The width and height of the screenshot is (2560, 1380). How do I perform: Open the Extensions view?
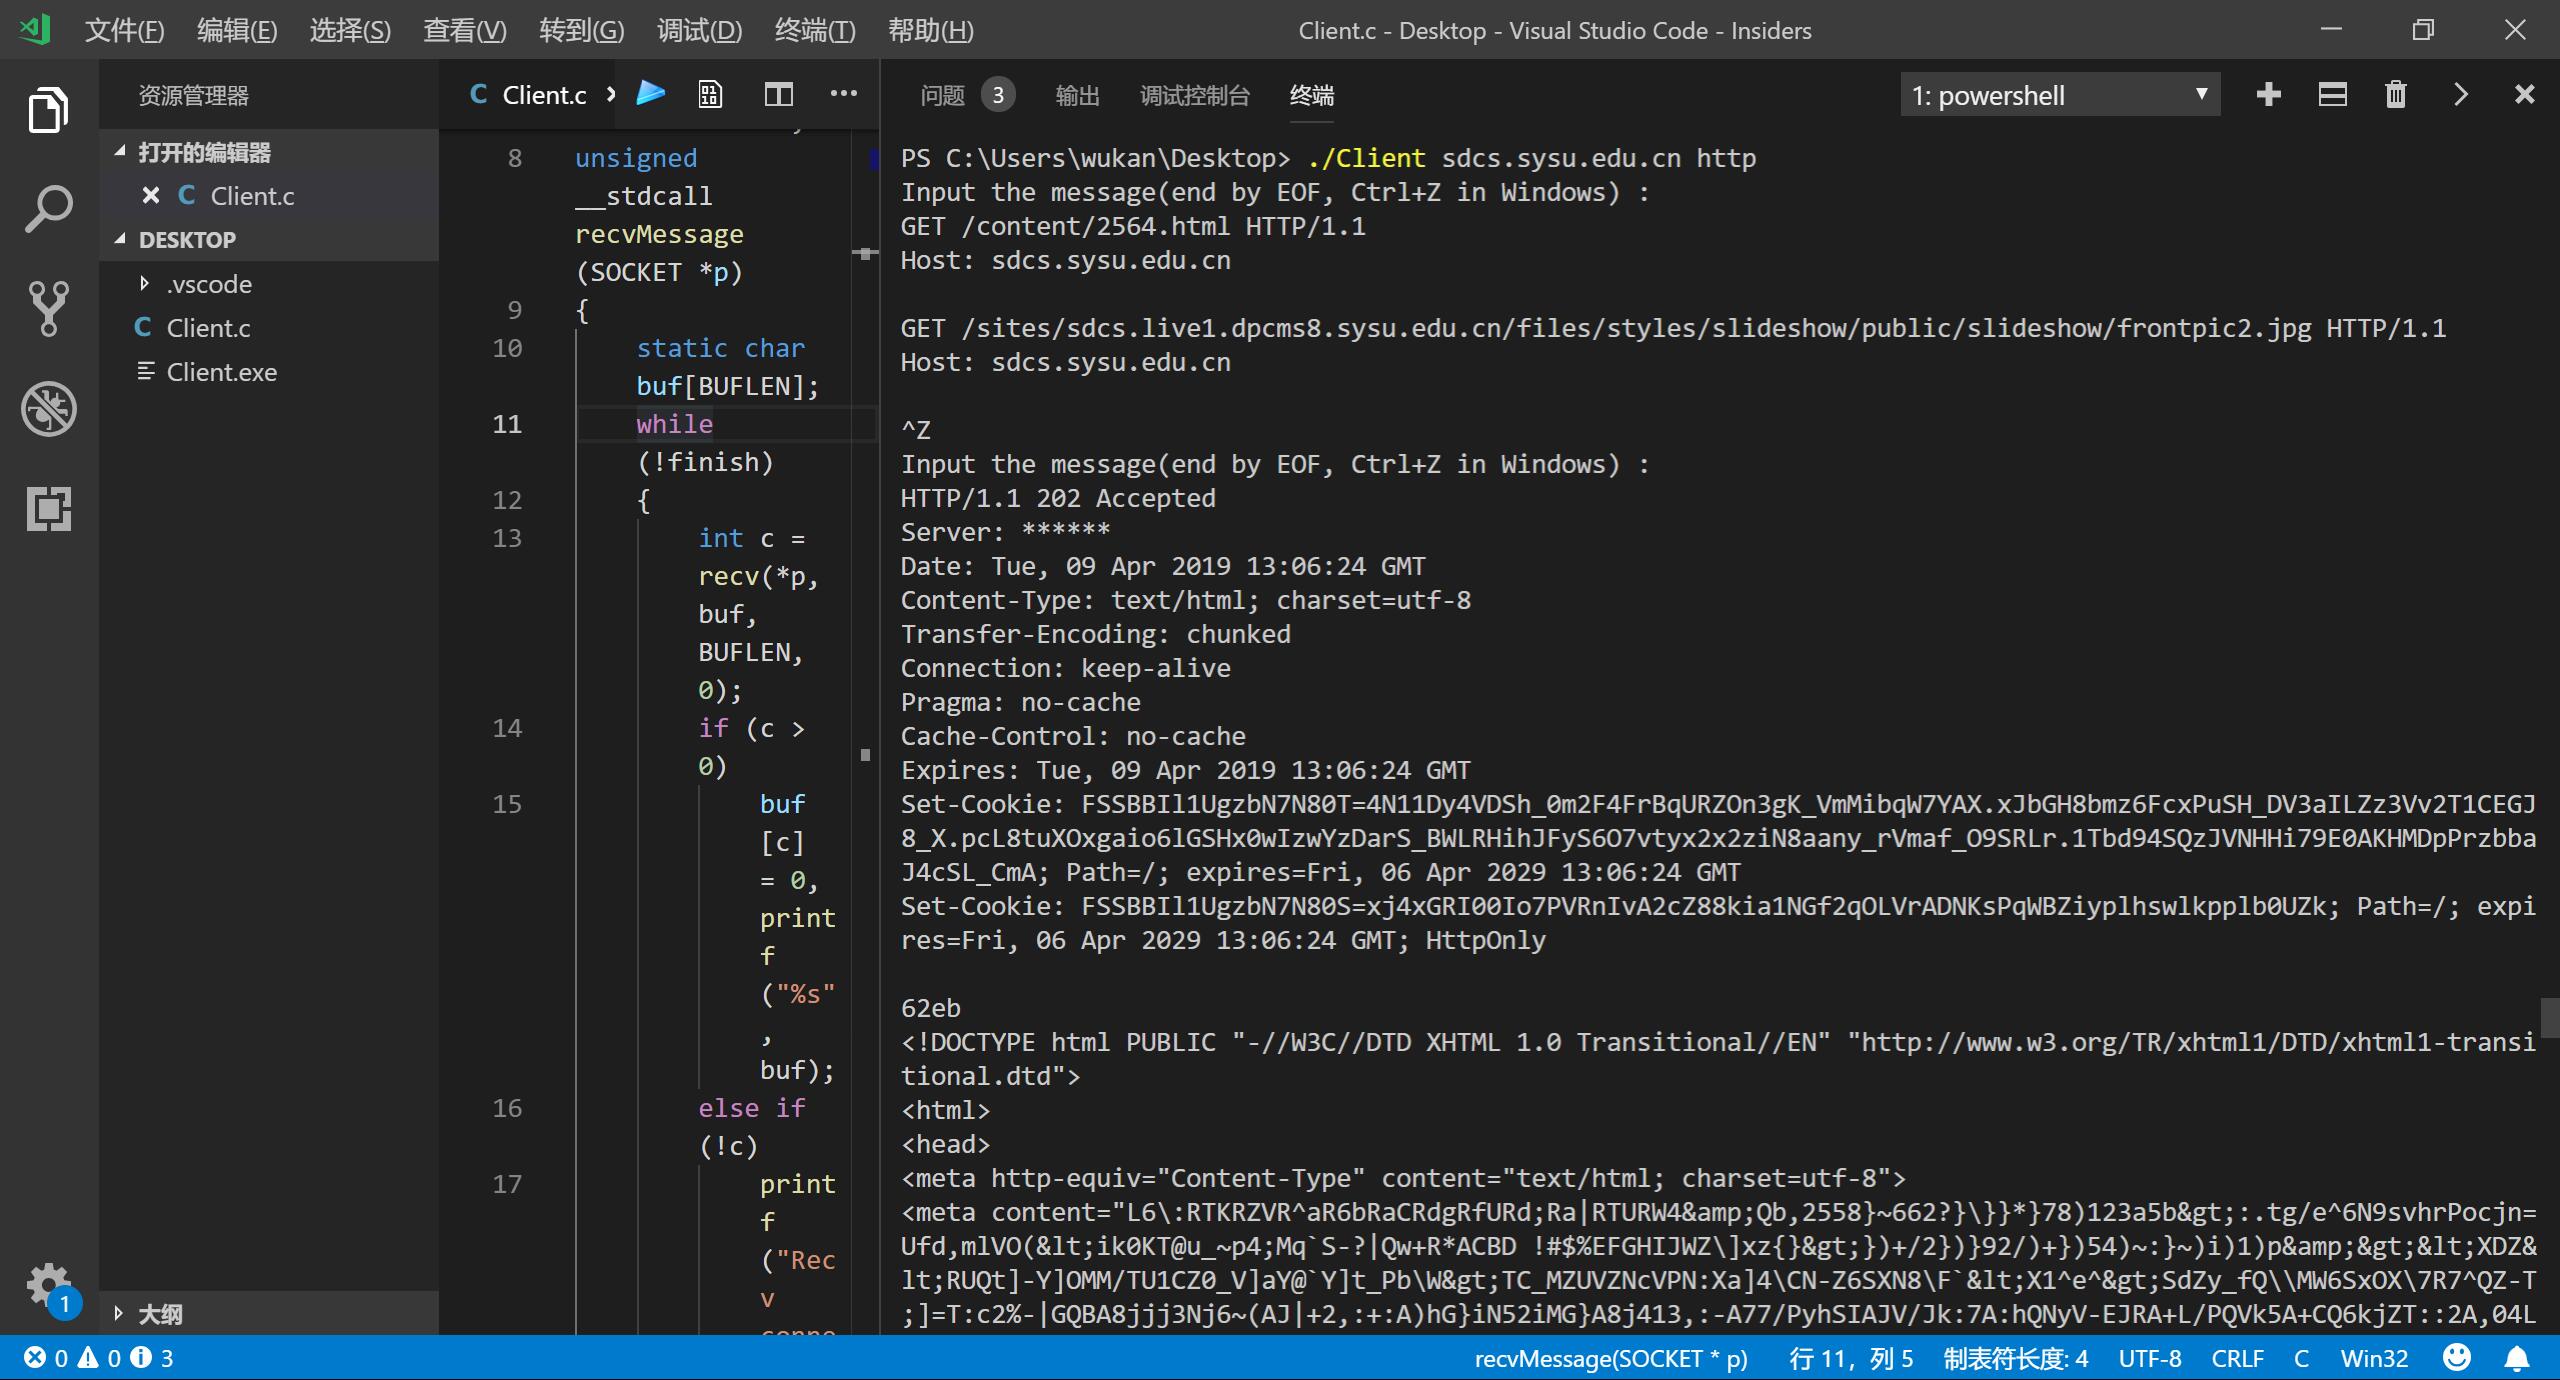point(48,509)
